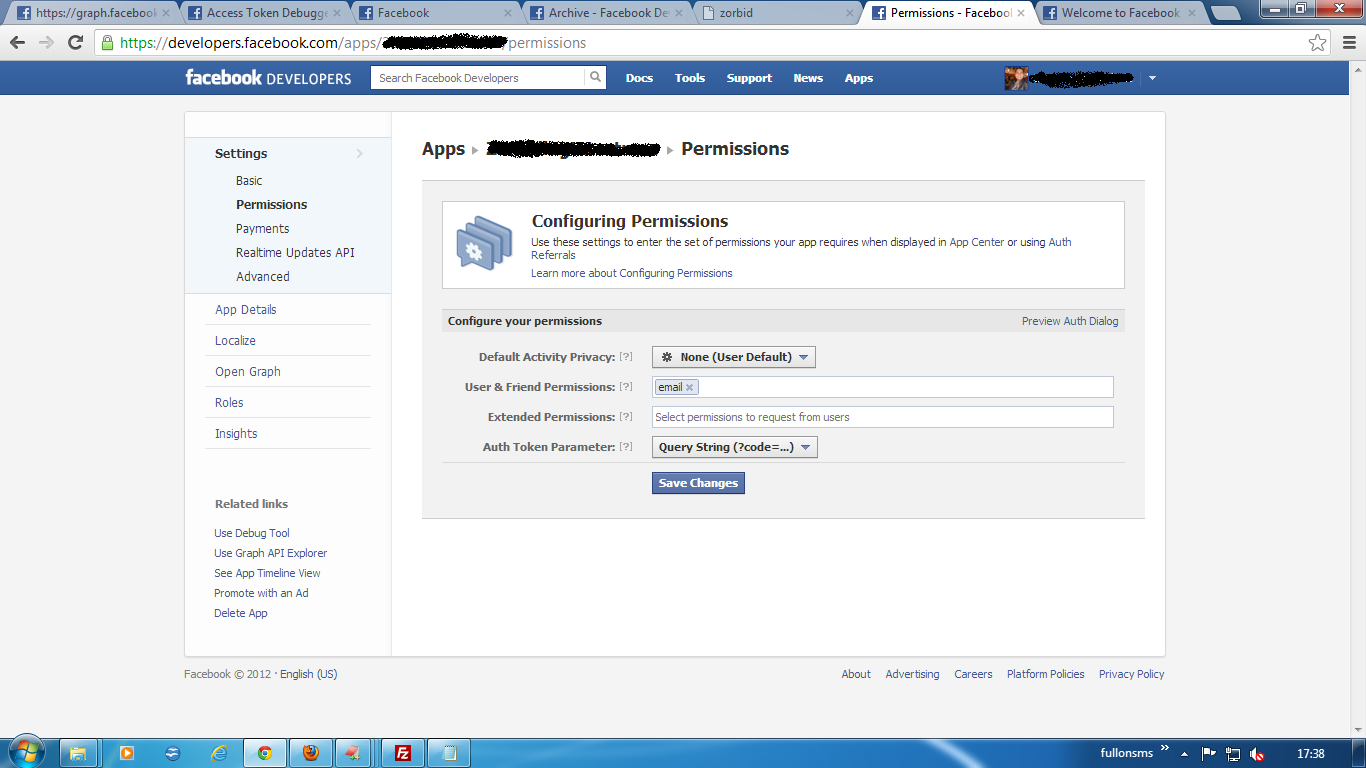The height and width of the screenshot is (768, 1366).
Task: Click the help [?] next to Default Activity Privacy
Action: (626, 357)
